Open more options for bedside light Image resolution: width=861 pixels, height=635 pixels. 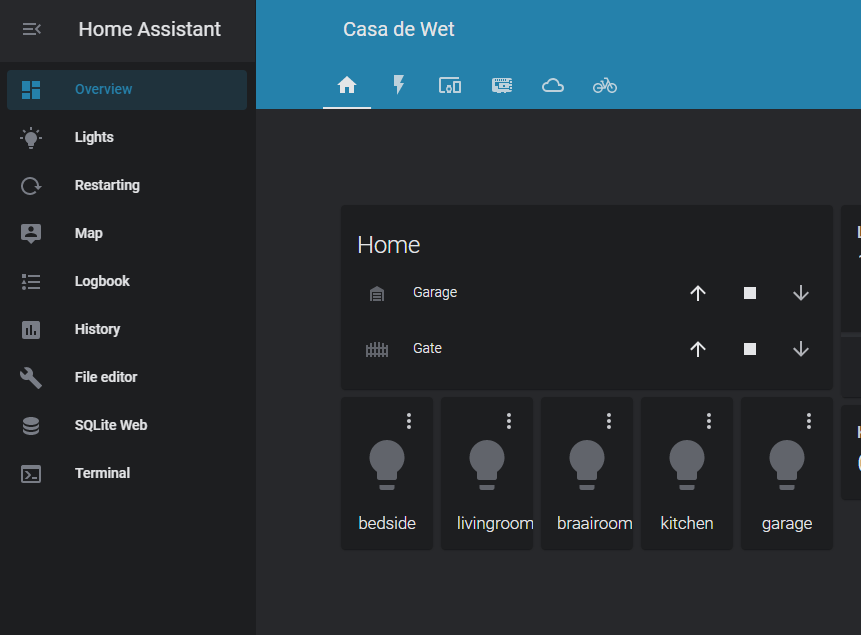(409, 421)
